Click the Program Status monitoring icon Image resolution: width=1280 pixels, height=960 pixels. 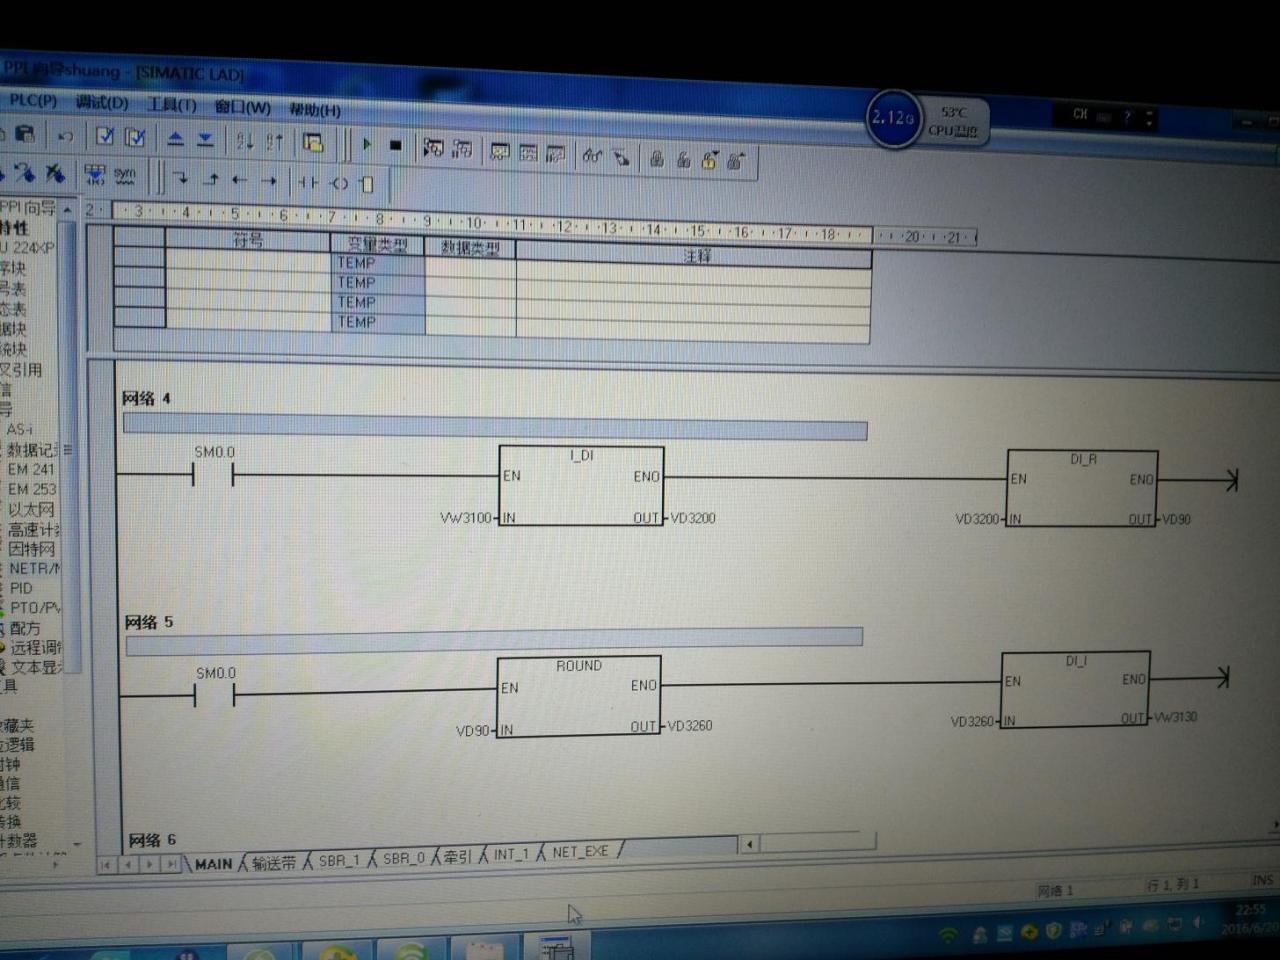click(x=433, y=148)
